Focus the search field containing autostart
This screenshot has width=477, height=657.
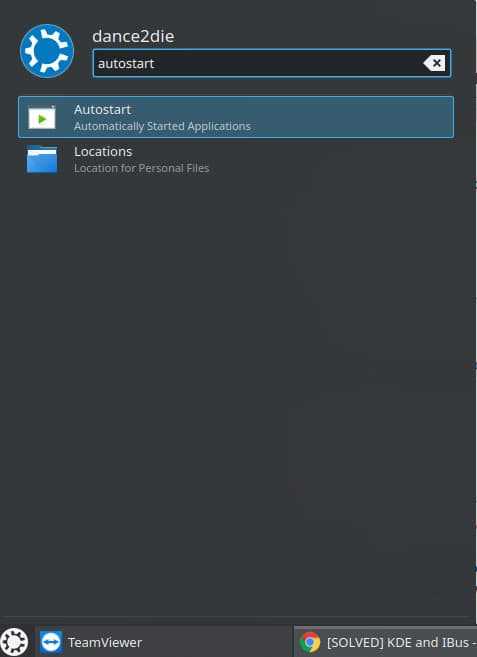272,63
